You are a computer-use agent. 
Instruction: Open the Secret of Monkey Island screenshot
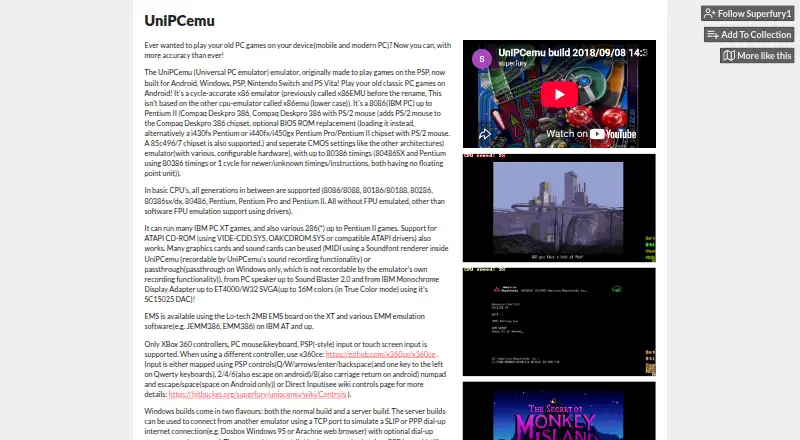[x=559, y=411]
